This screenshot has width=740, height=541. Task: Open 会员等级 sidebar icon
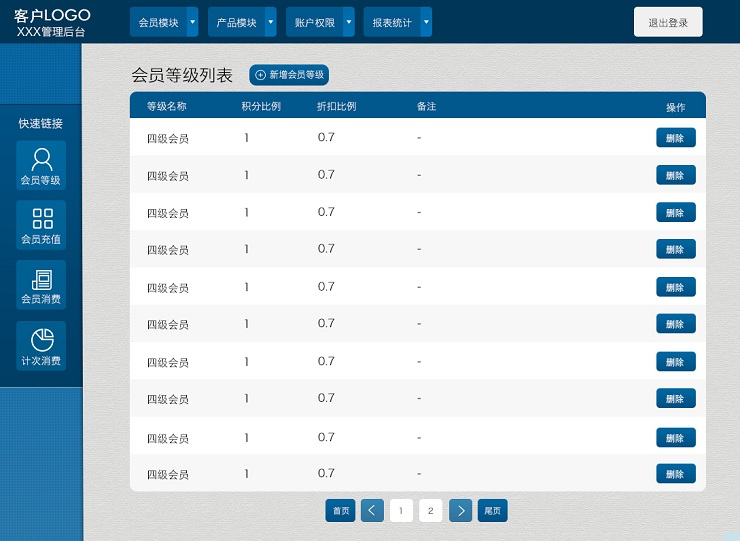41,166
